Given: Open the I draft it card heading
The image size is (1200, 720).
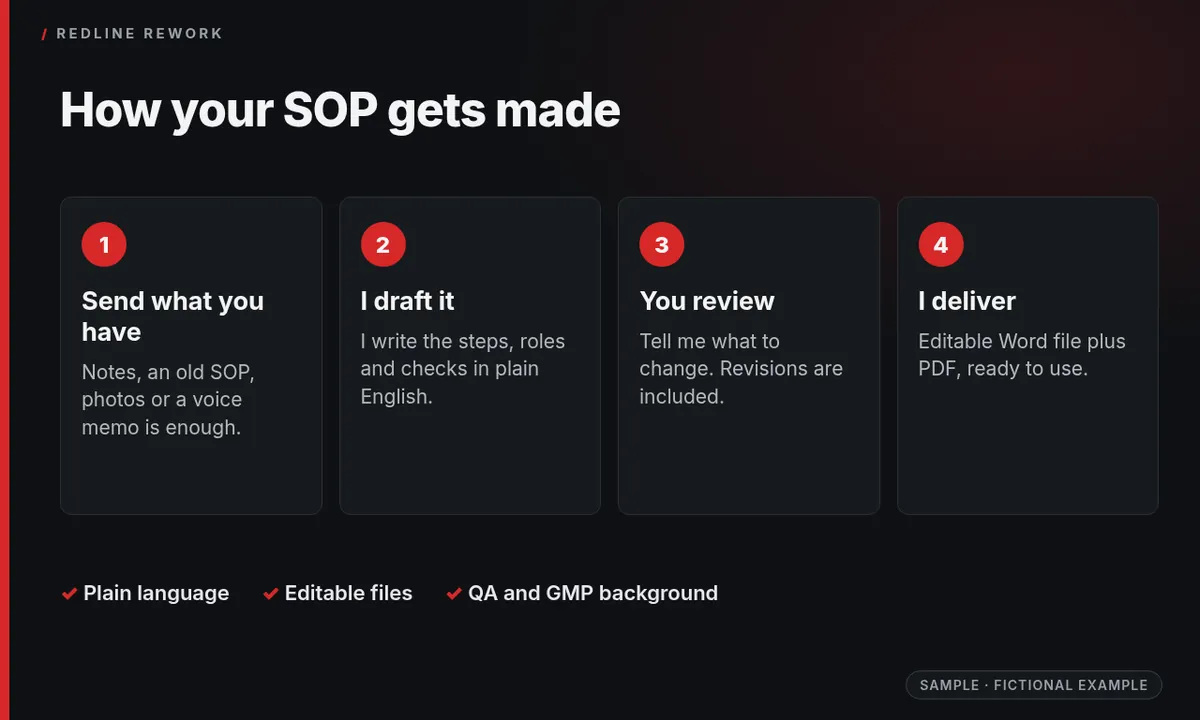Looking at the screenshot, I should coord(407,301).
